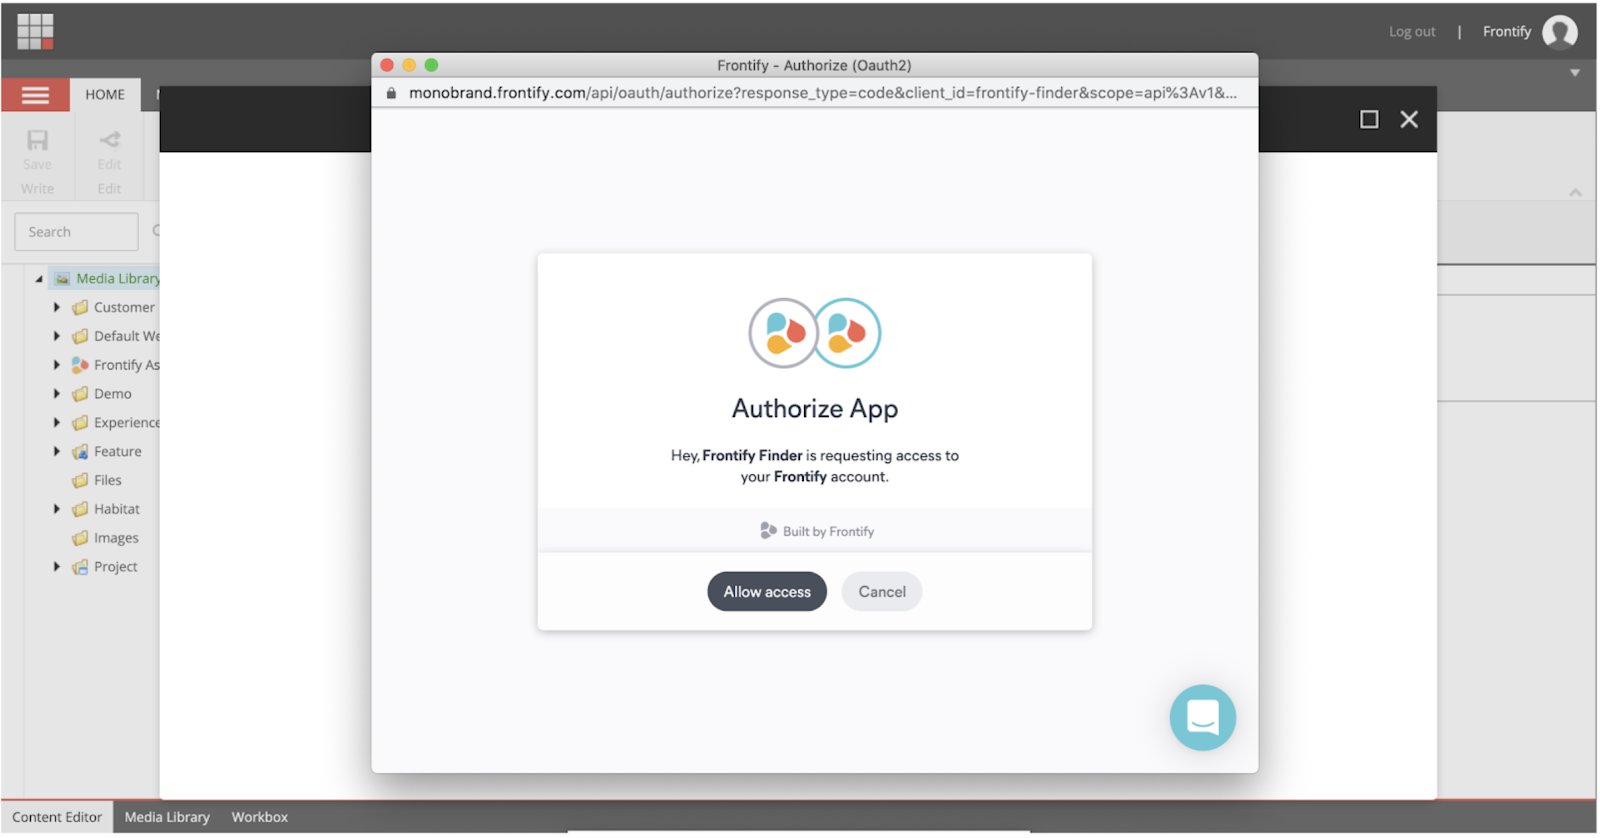The image size is (1600, 838).
Task: Click Allow access in Authorize App
Action: 767,592
